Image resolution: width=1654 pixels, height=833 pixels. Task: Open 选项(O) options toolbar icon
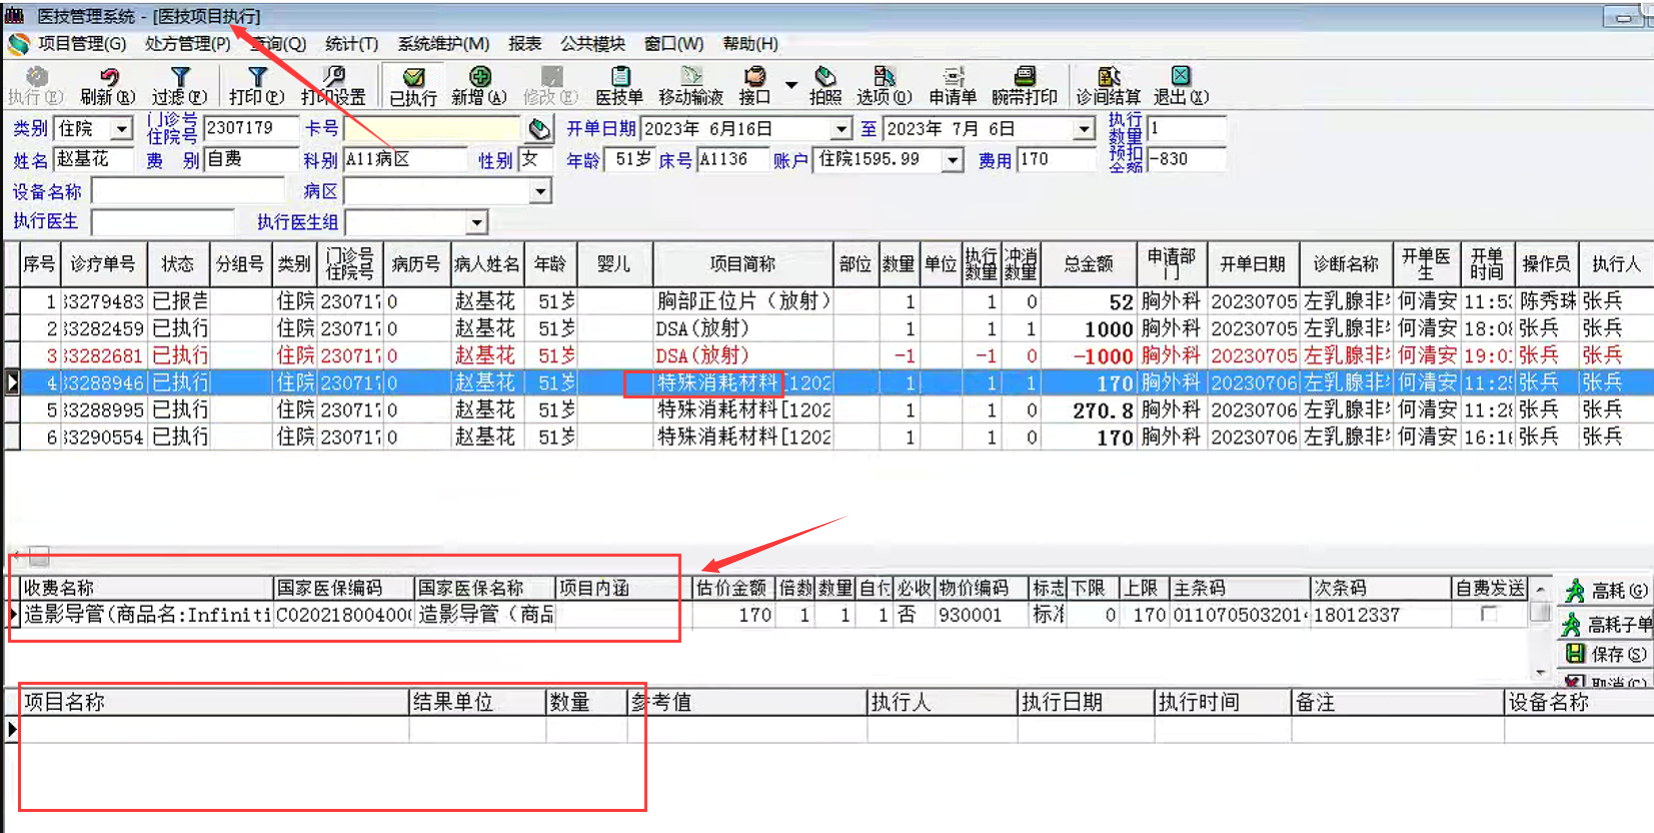(884, 86)
